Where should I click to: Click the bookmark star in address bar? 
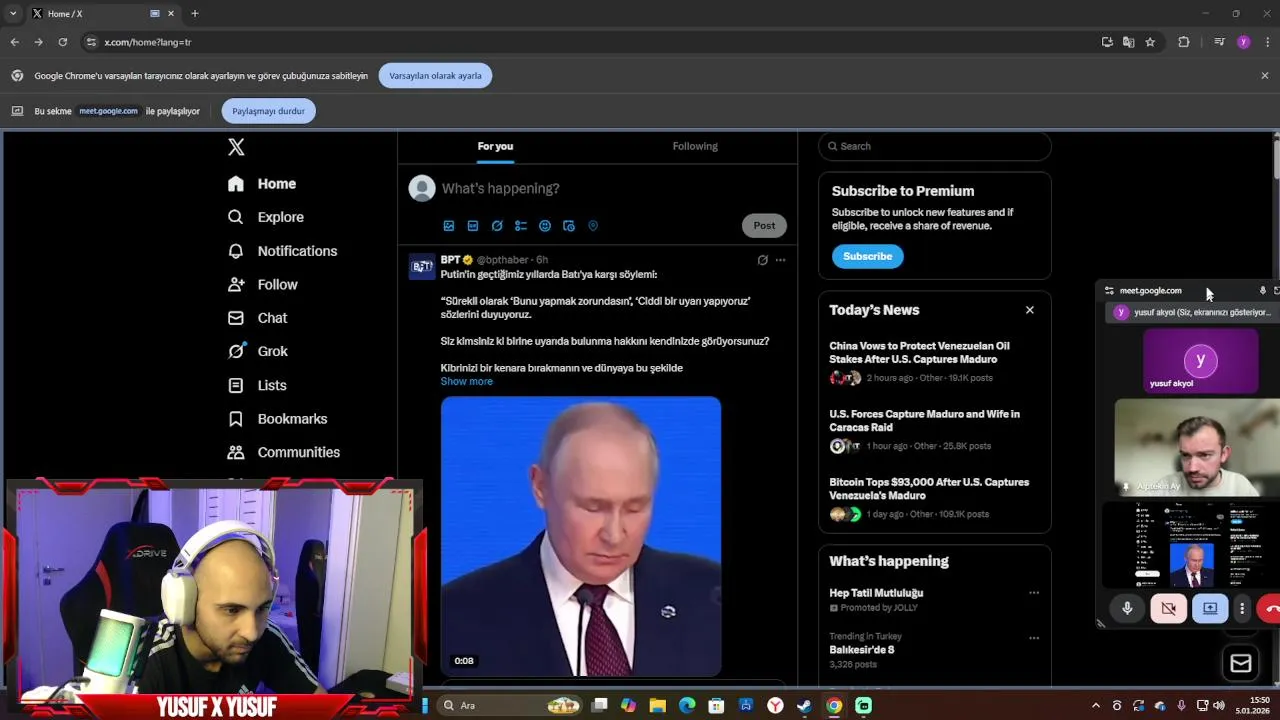coord(1150,42)
